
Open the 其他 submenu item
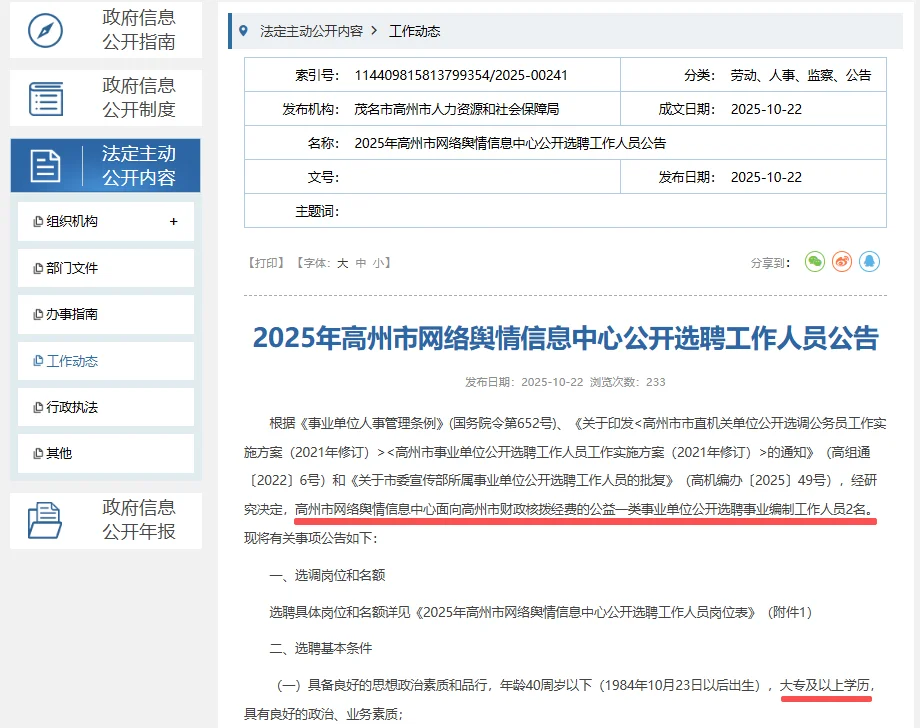[106, 453]
